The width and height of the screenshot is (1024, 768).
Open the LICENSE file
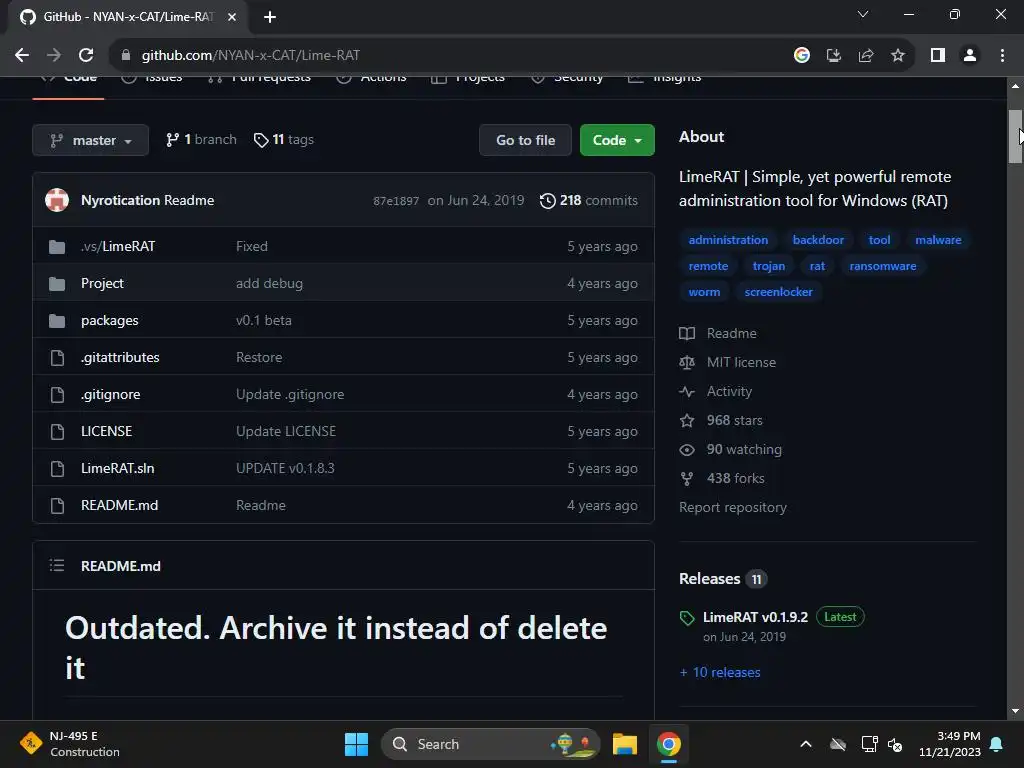106,432
